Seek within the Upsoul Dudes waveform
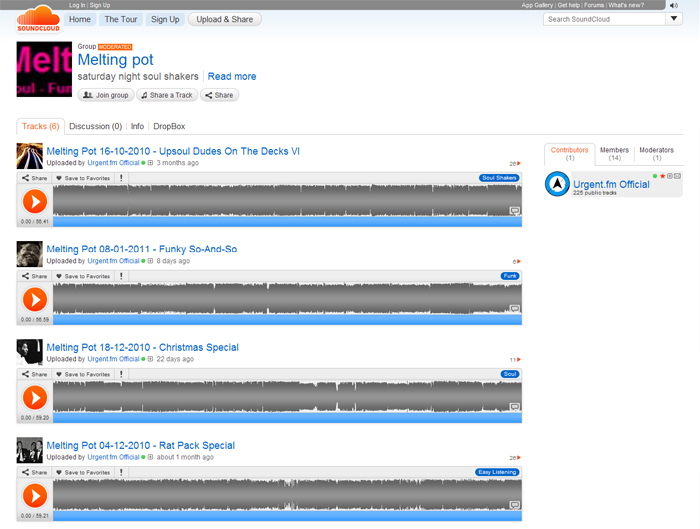This screenshot has height=529, width=700. 288,201
